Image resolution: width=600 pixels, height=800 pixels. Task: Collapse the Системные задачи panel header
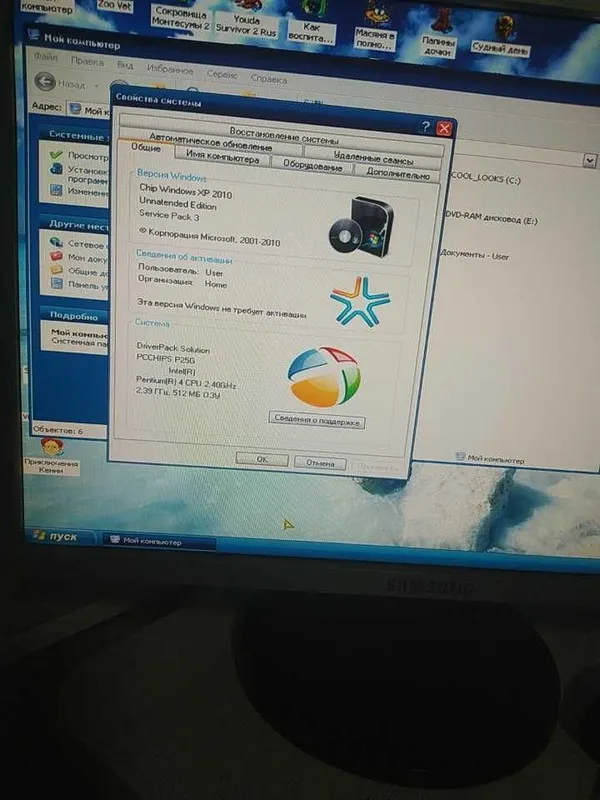pyautogui.click(x=74, y=135)
